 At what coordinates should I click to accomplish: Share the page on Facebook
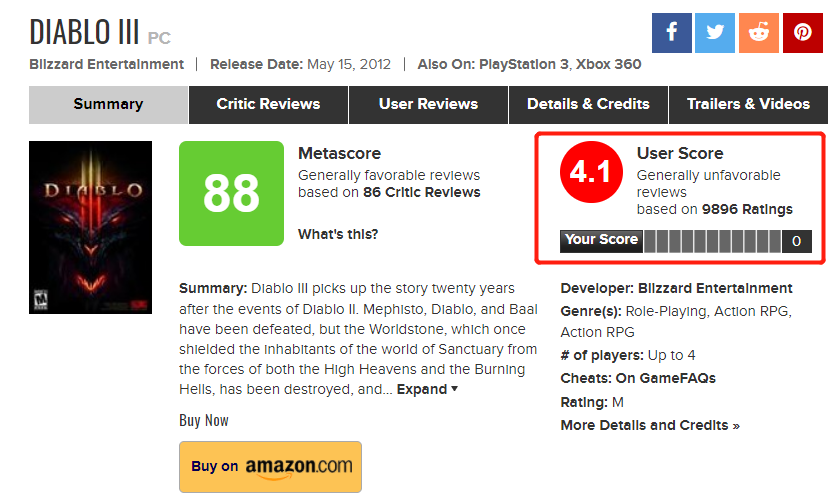[671, 33]
